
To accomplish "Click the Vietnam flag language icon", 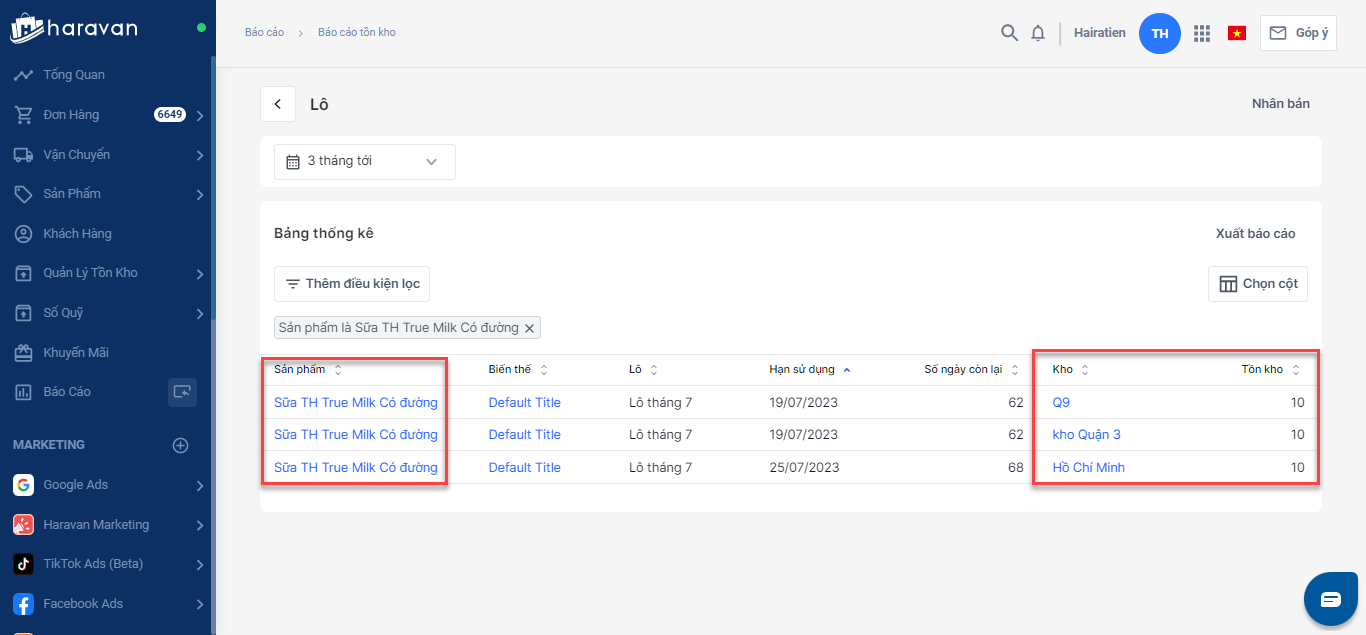I will 1237,33.
